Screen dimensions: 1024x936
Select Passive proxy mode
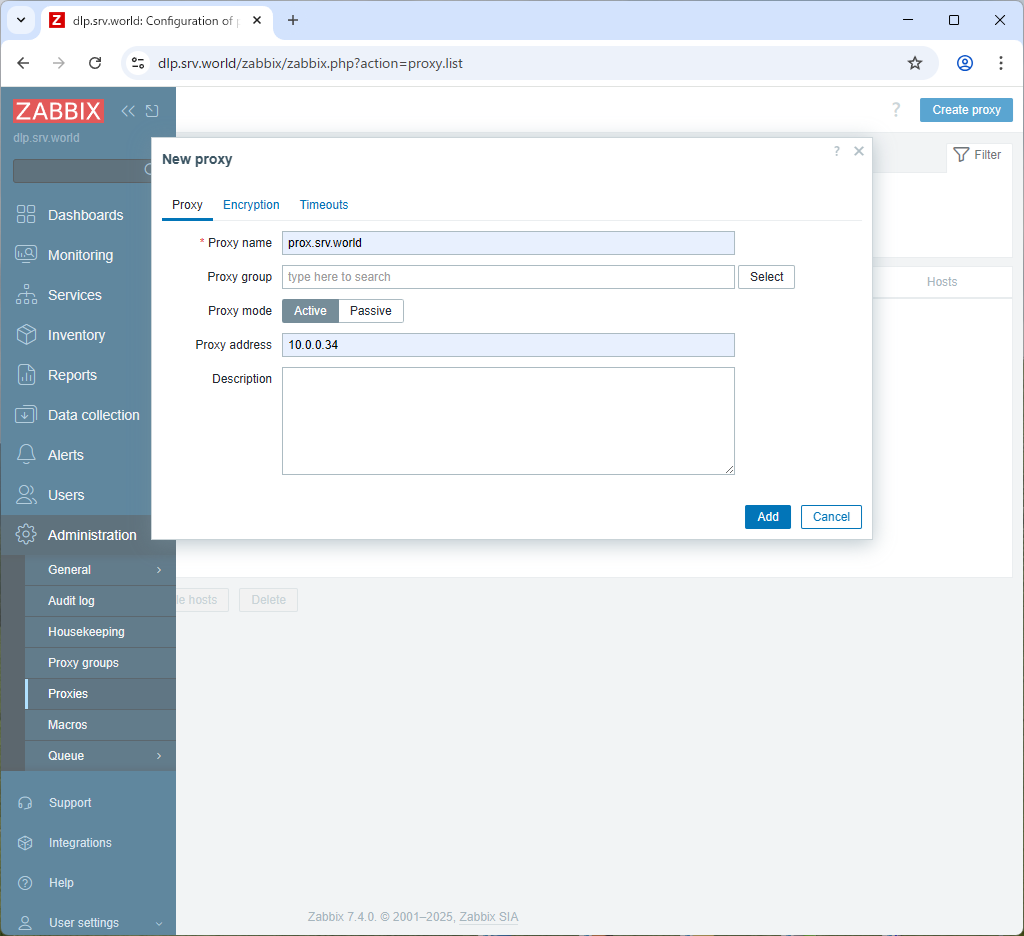371,311
